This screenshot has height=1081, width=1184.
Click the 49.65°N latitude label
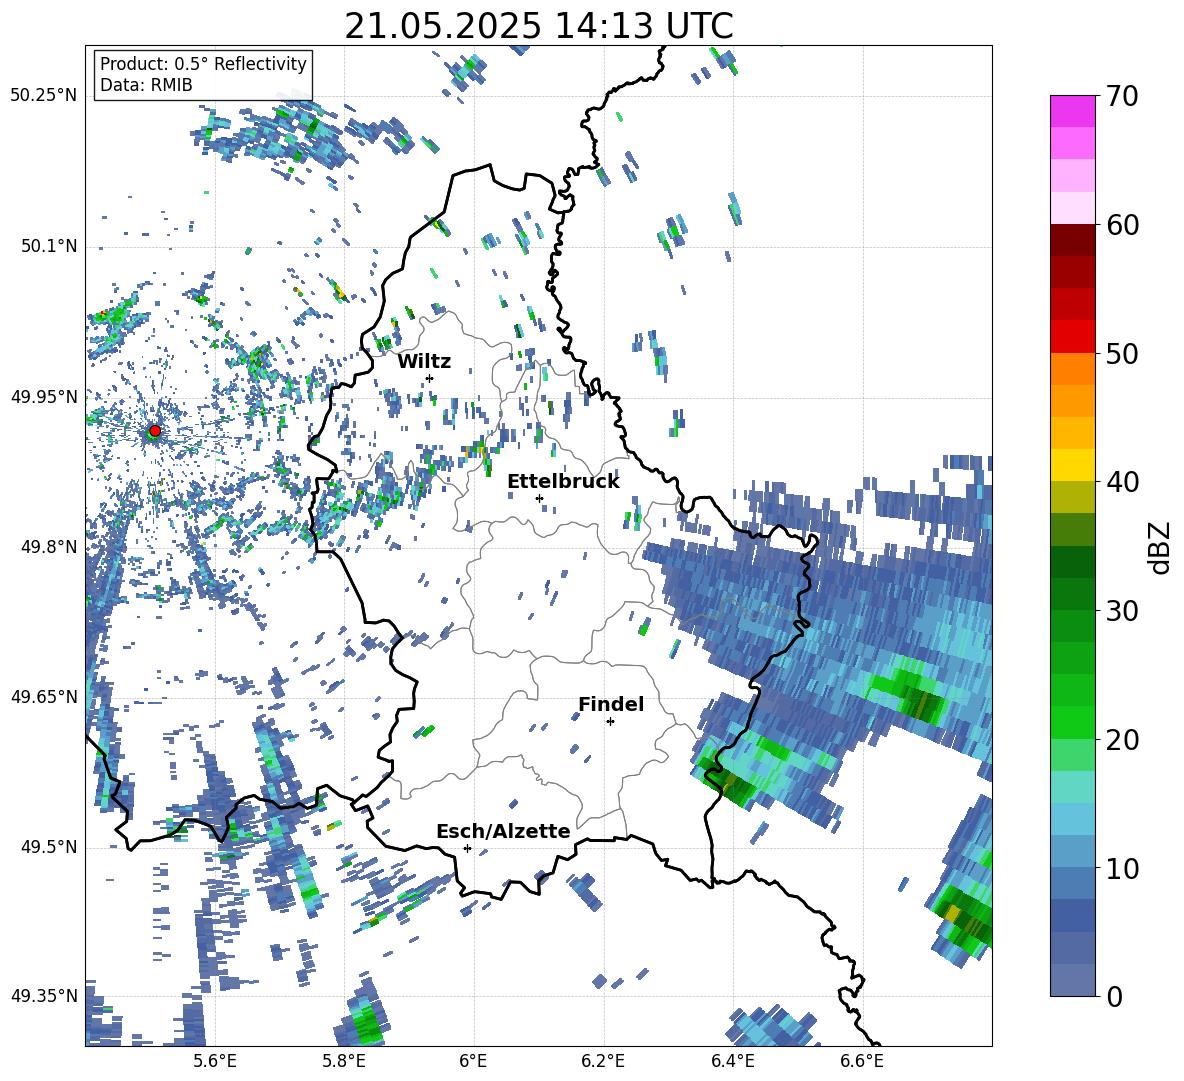(44, 696)
